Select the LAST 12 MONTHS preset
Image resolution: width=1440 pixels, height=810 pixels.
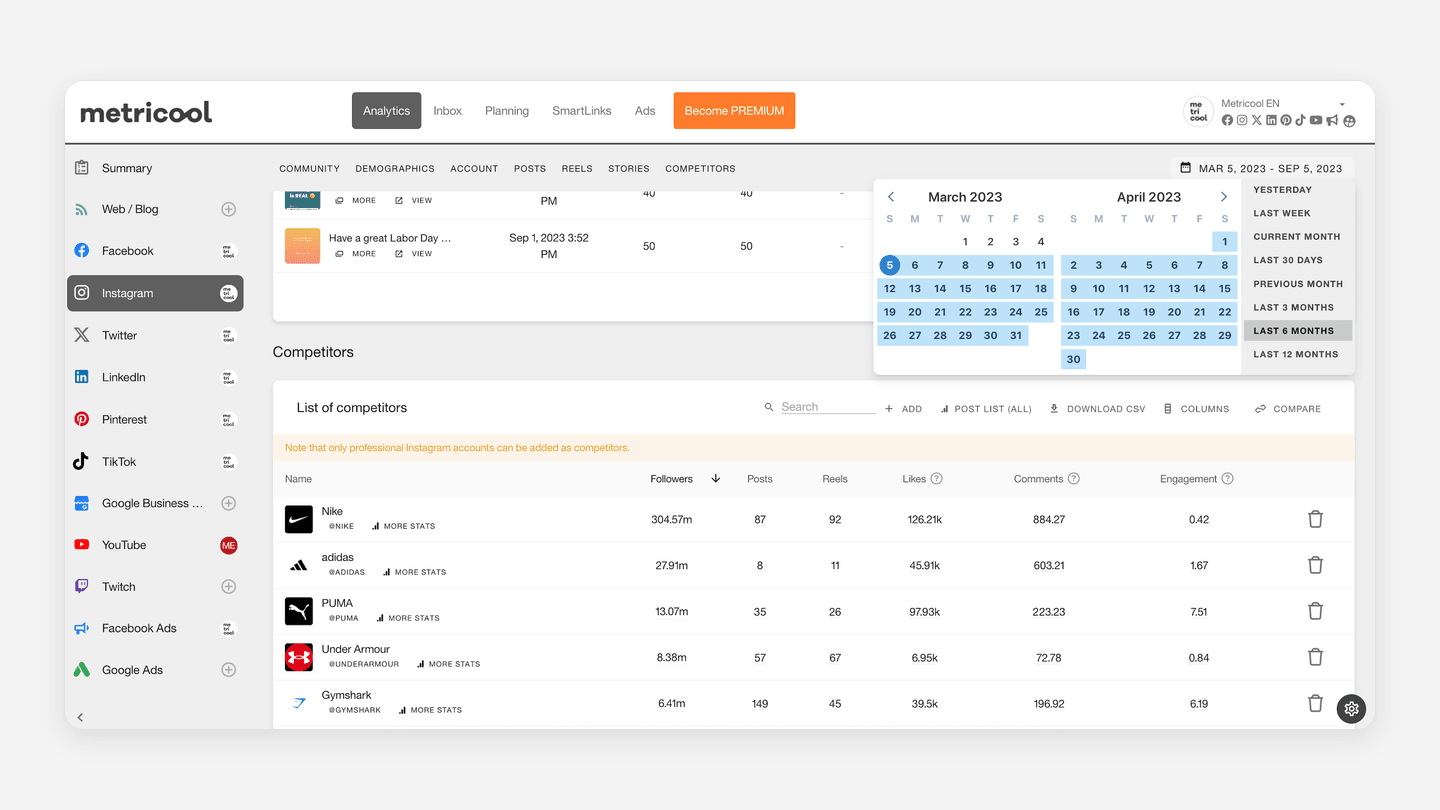[1296, 354]
